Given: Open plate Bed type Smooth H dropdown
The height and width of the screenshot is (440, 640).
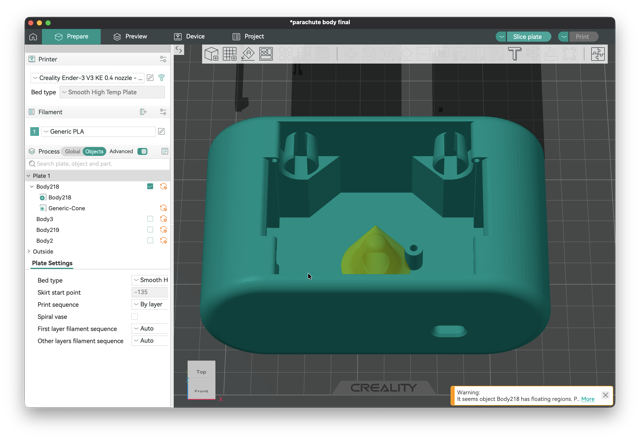Looking at the screenshot, I should tap(150, 280).
